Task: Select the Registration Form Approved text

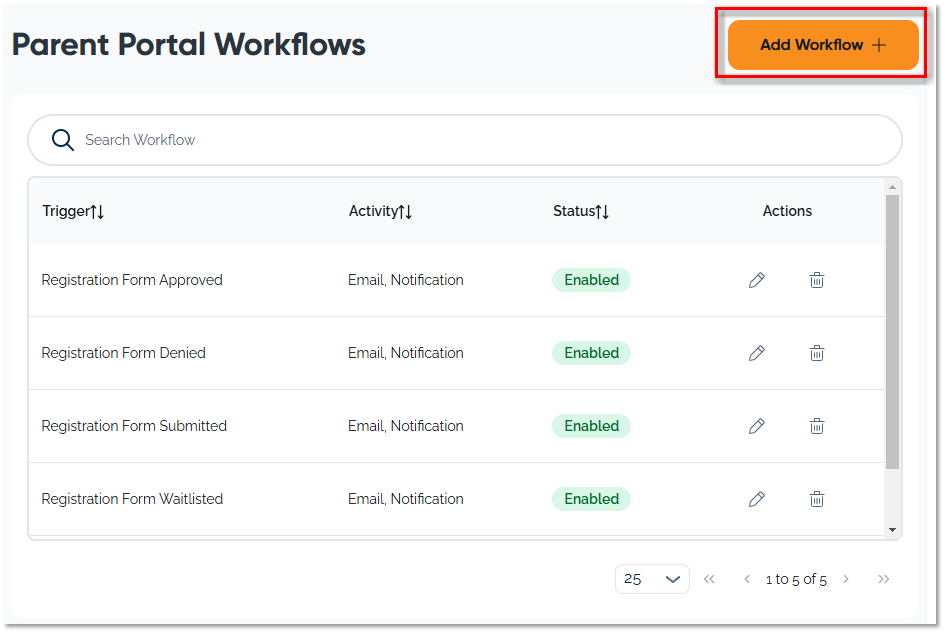Action: [132, 280]
